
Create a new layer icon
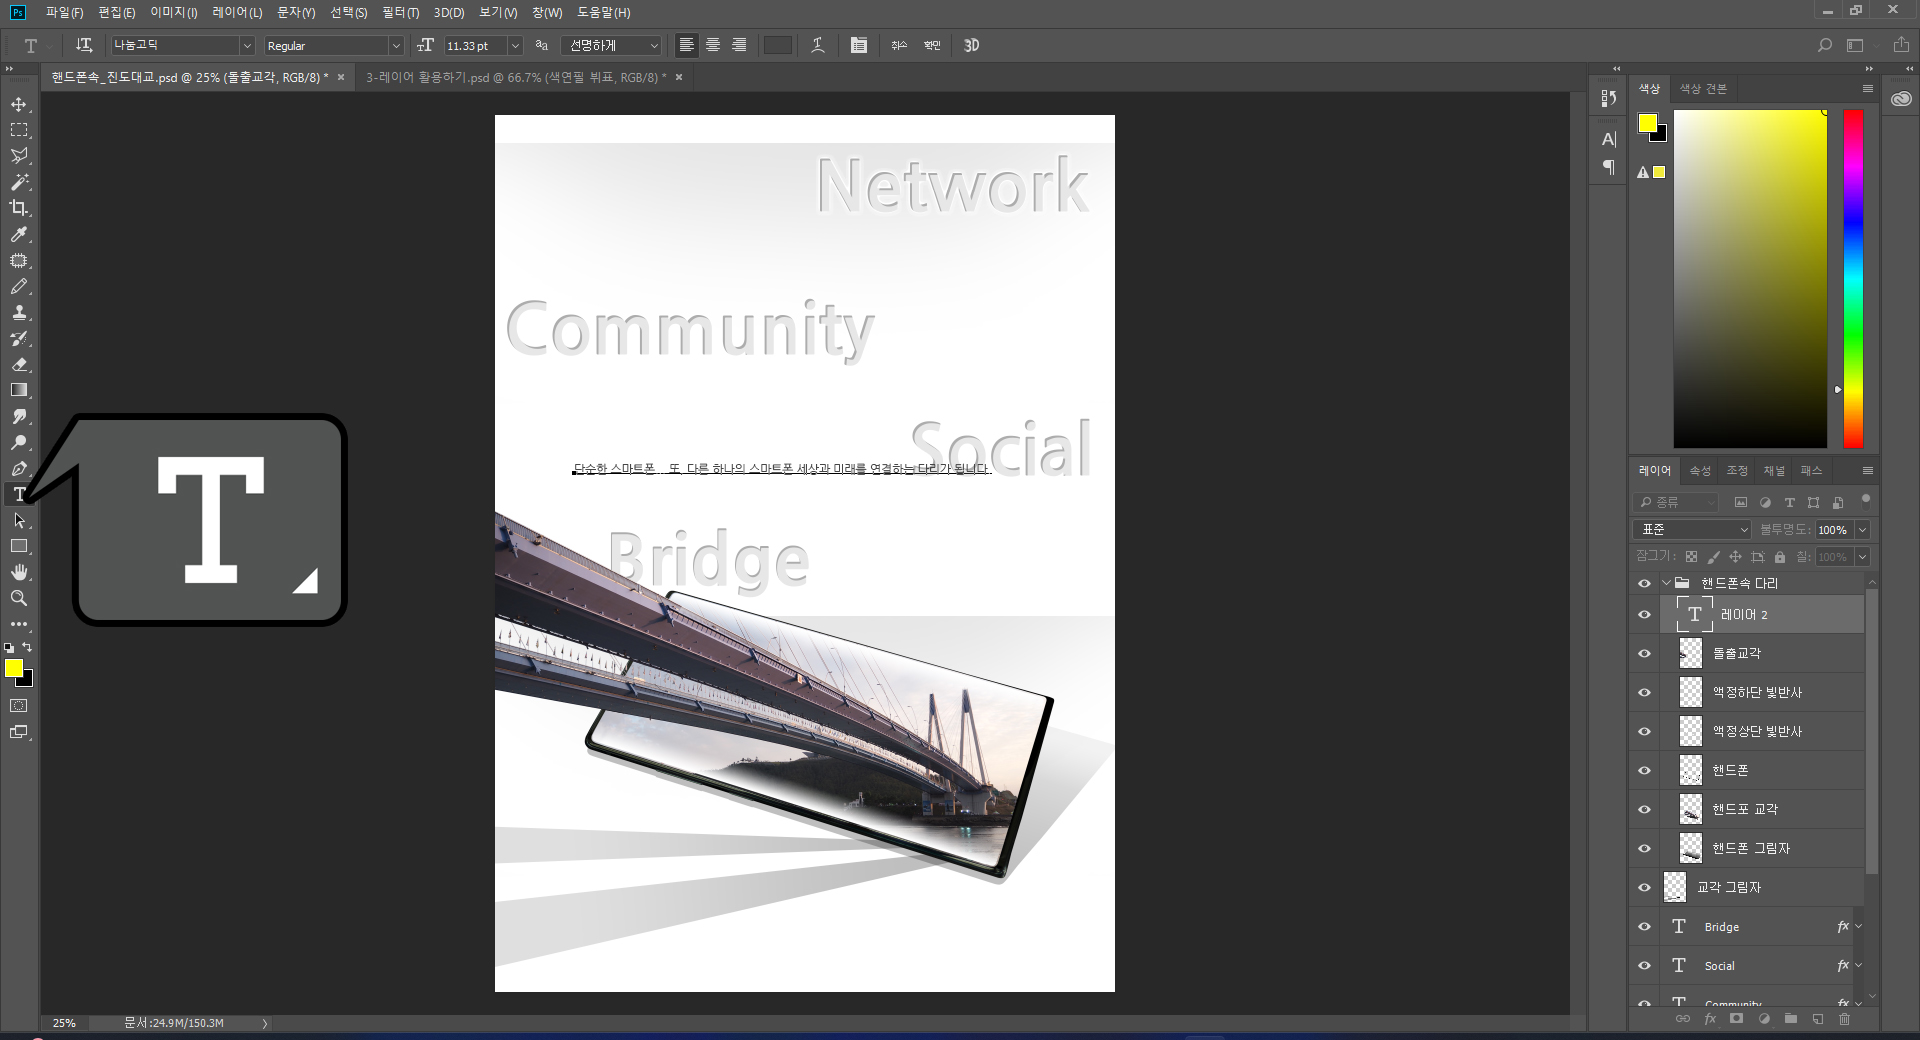(x=1817, y=1019)
